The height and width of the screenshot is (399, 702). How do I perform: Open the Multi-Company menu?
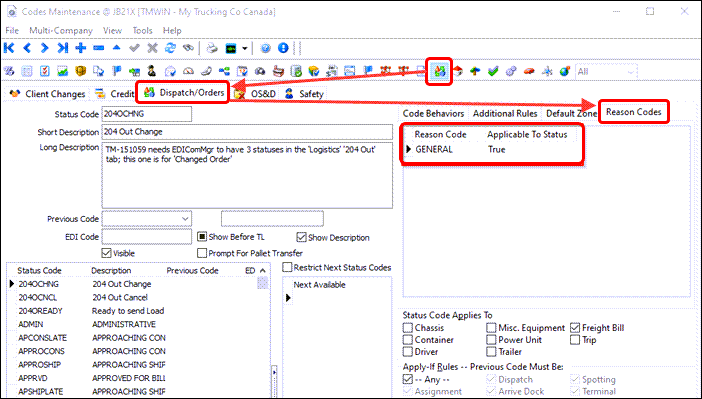click(61, 30)
